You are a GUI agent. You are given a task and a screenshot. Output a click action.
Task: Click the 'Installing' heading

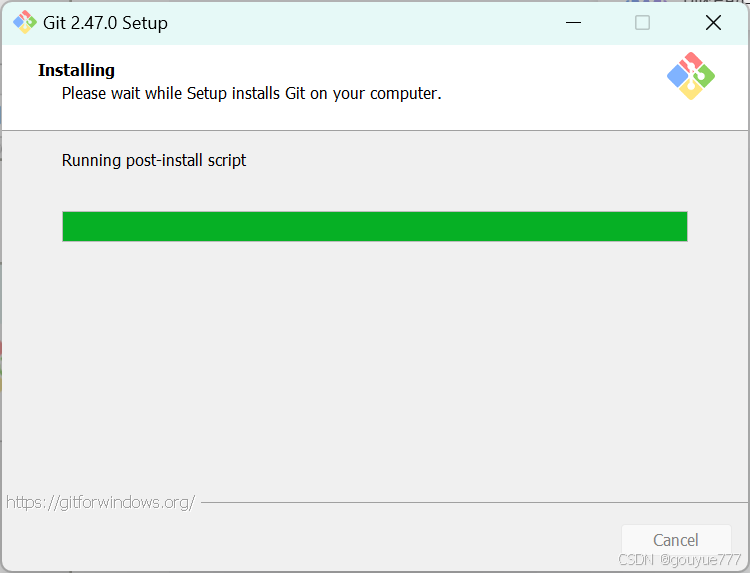point(77,70)
